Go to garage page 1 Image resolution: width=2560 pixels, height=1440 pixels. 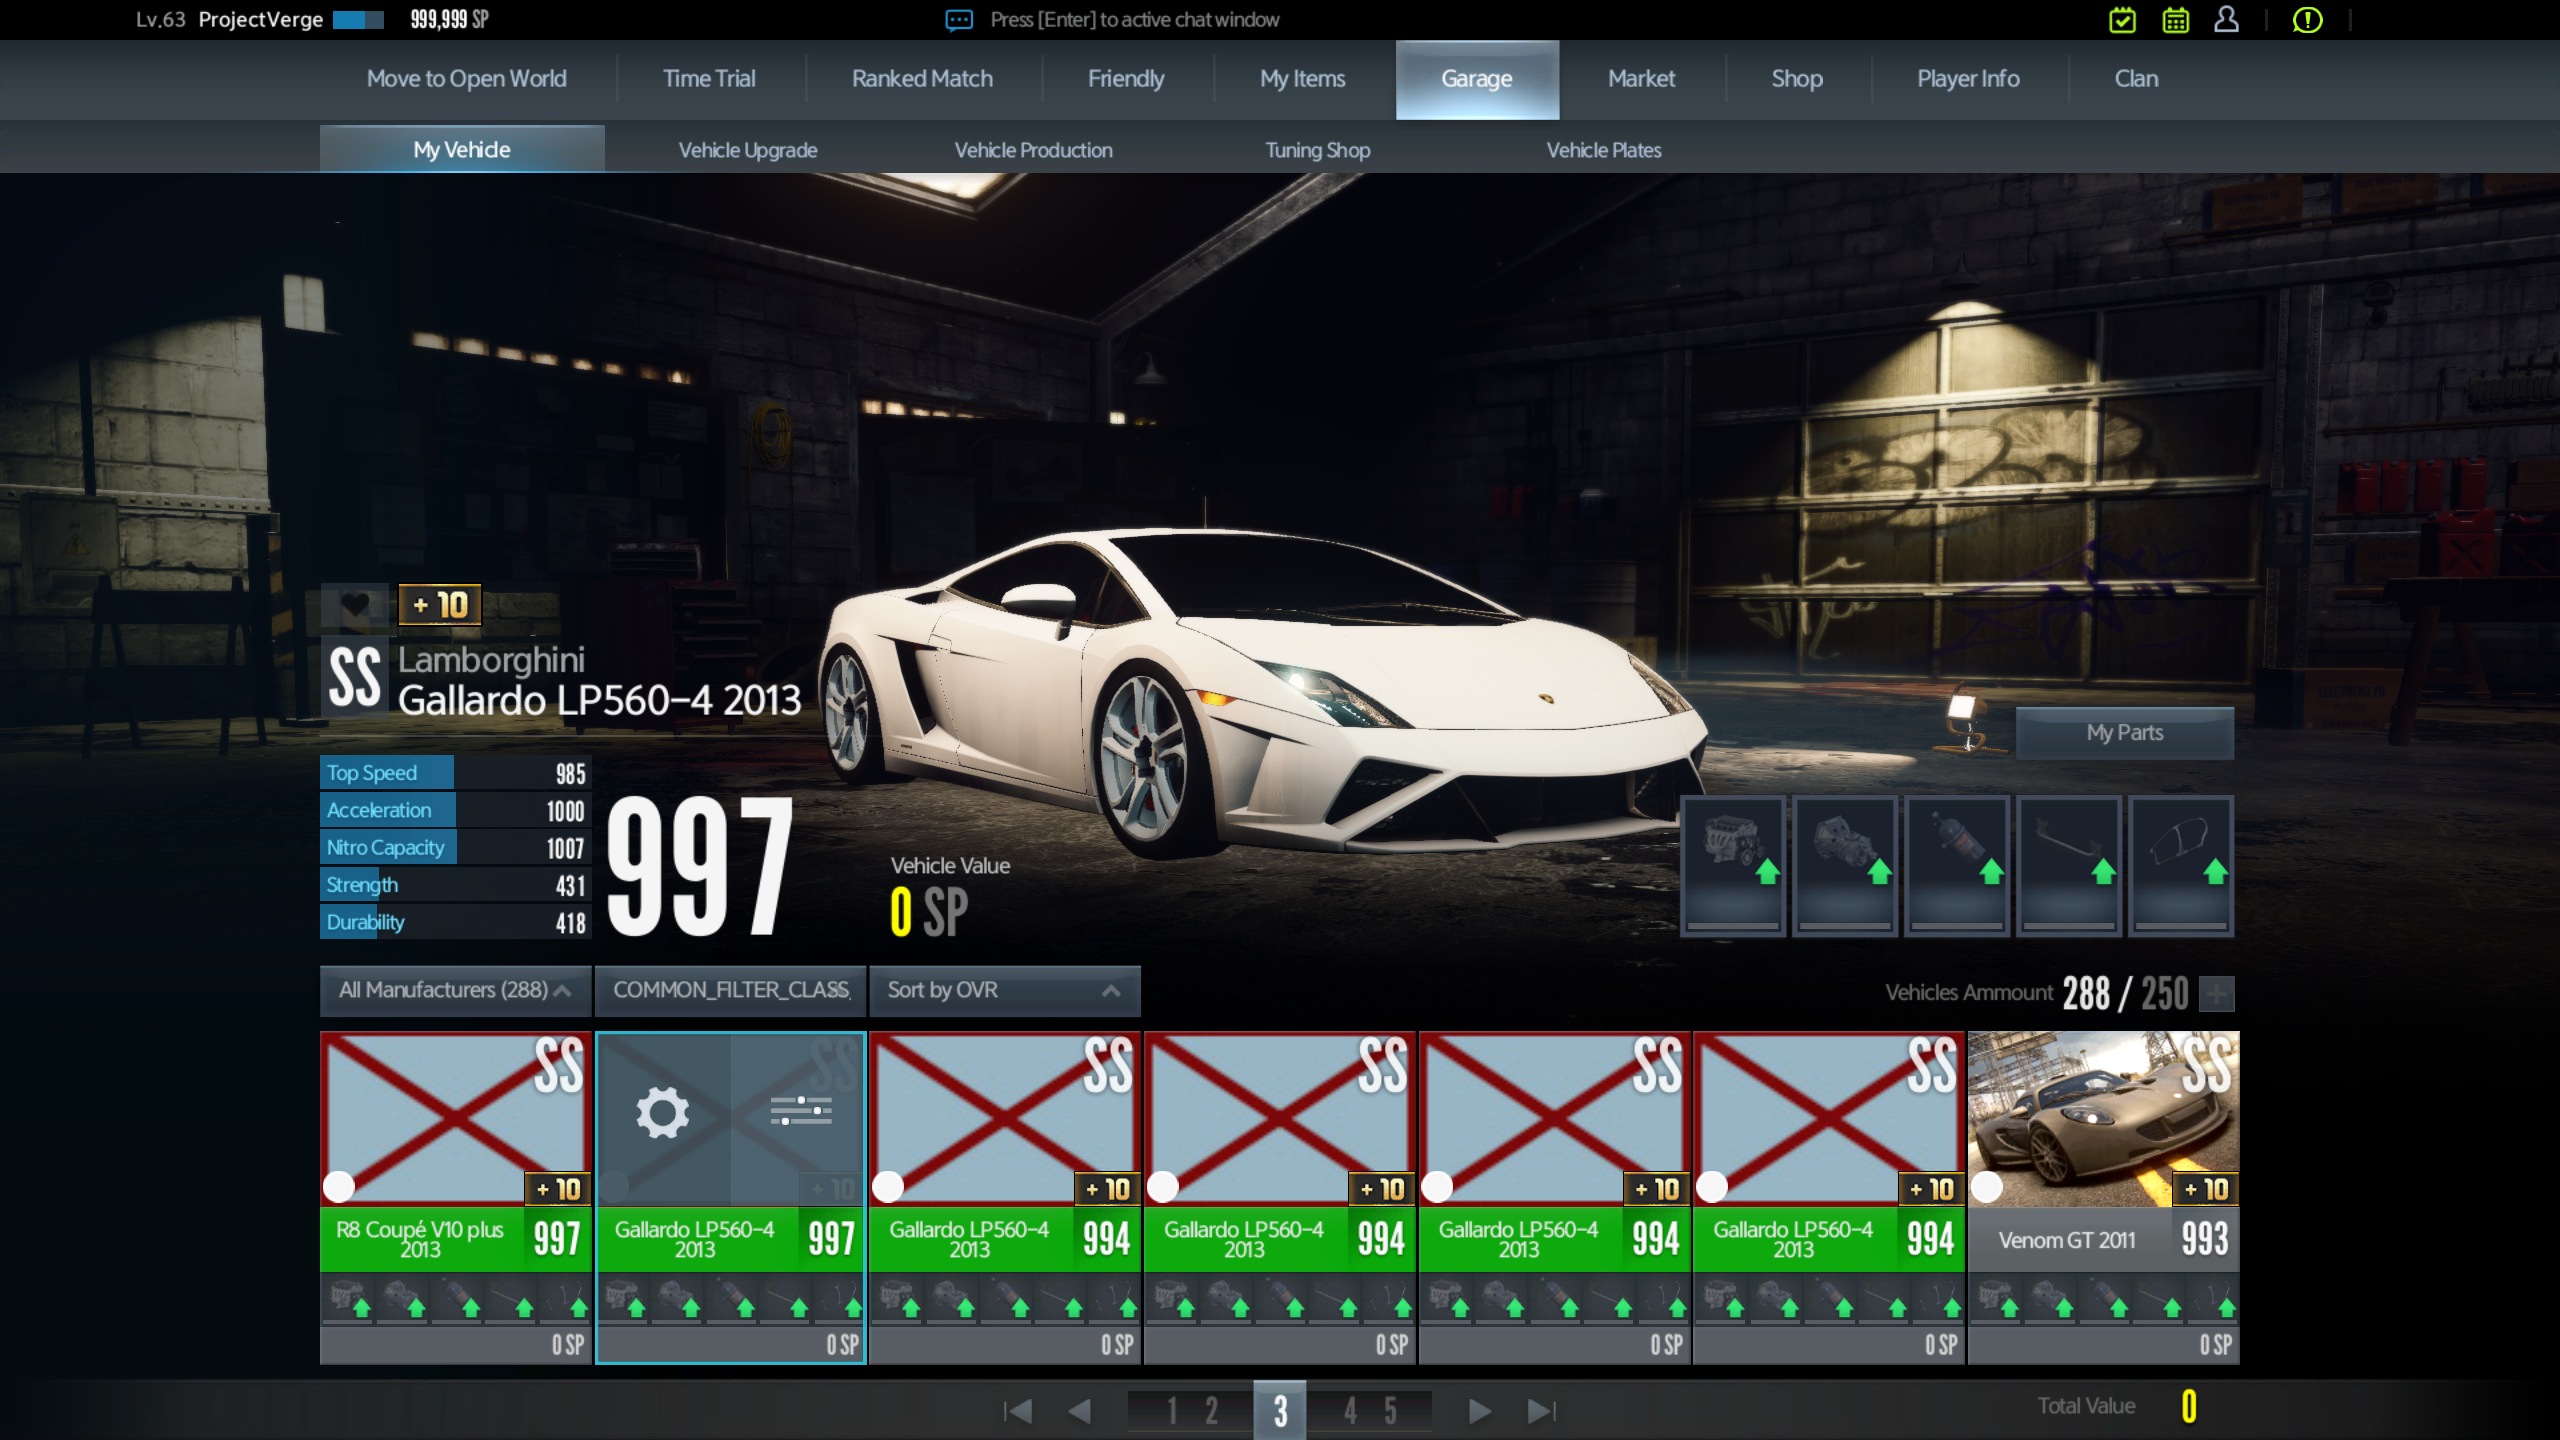click(x=1171, y=1411)
